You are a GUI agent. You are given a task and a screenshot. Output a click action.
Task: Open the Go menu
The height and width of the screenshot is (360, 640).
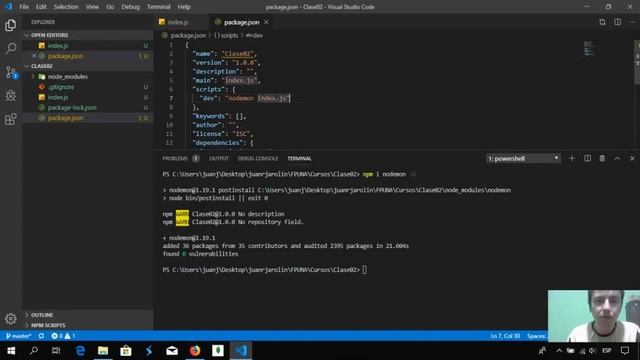coord(110,7)
